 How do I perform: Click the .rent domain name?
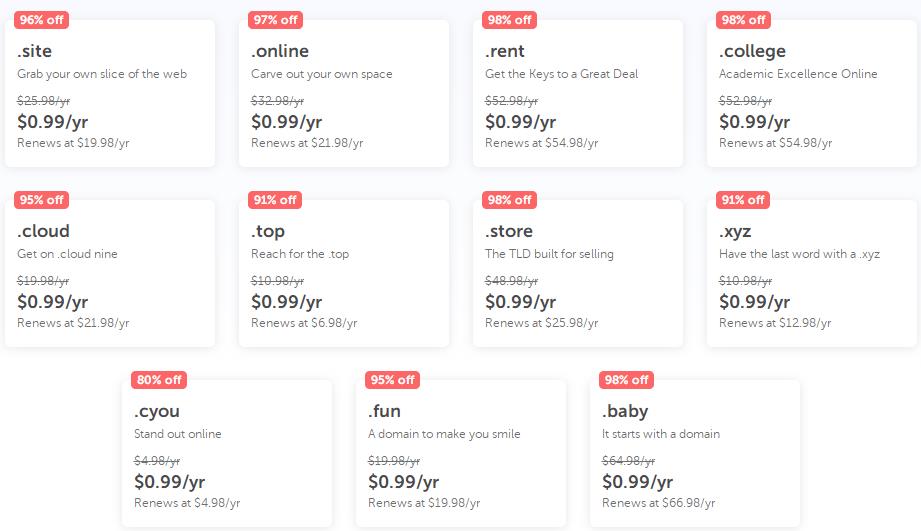tap(505, 51)
